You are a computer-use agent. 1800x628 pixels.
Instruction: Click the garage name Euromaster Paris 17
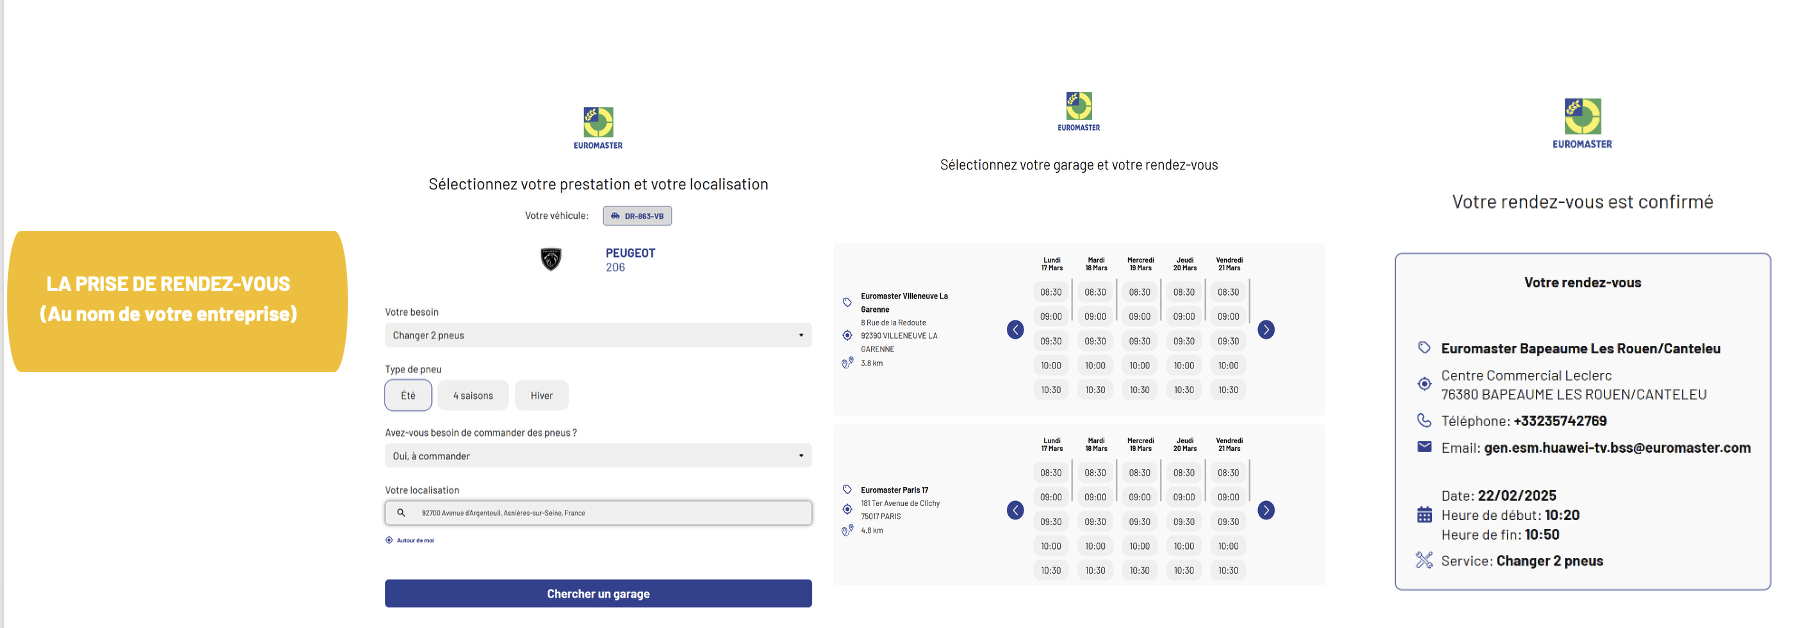pyautogui.click(x=894, y=490)
